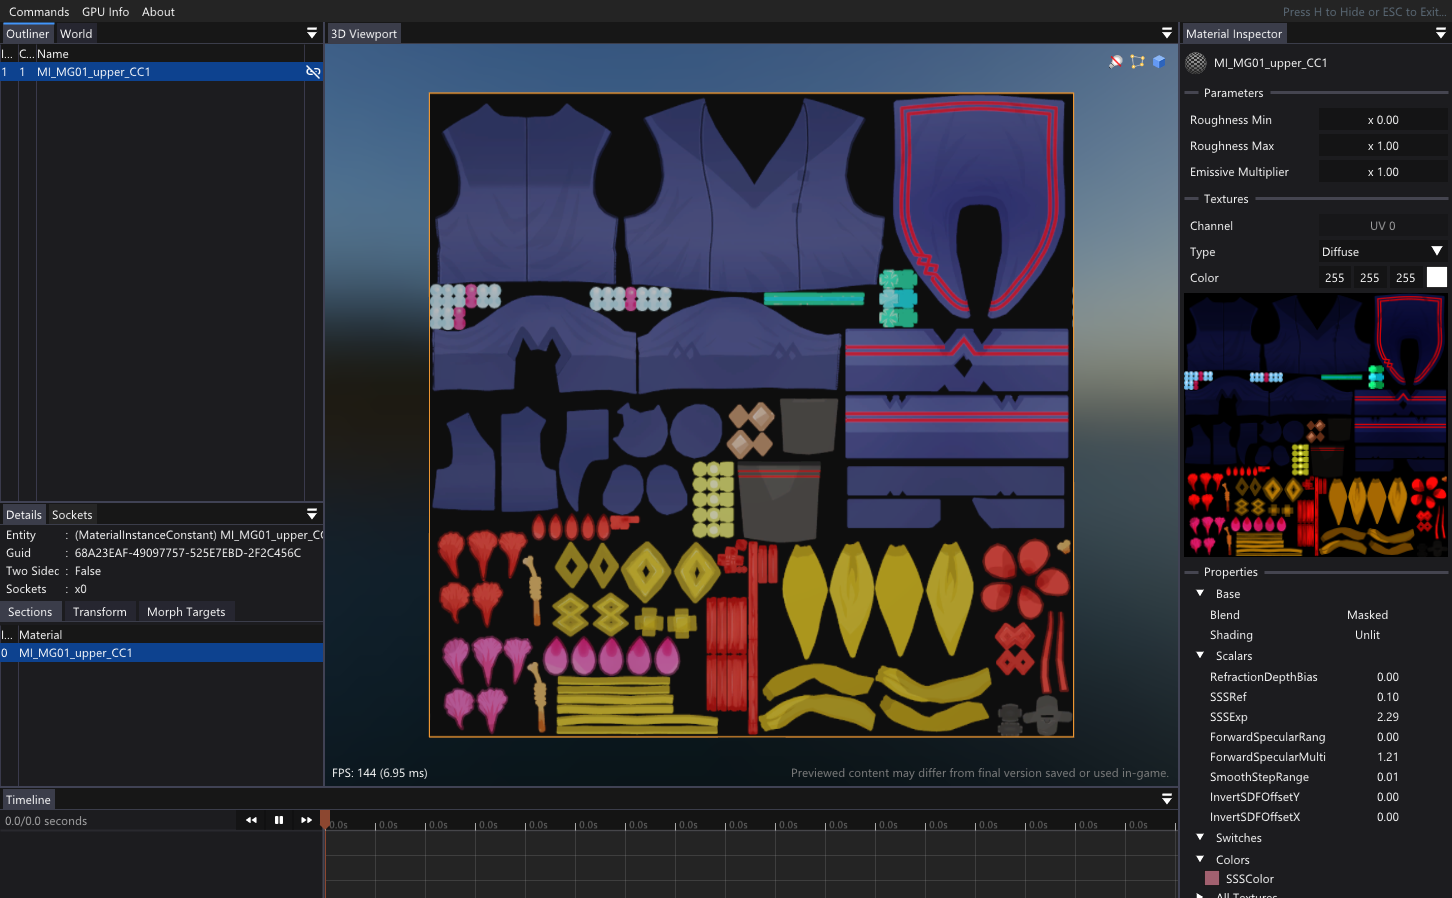Collapse the Scalars properties group
The width and height of the screenshot is (1452, 898).
1200,656
